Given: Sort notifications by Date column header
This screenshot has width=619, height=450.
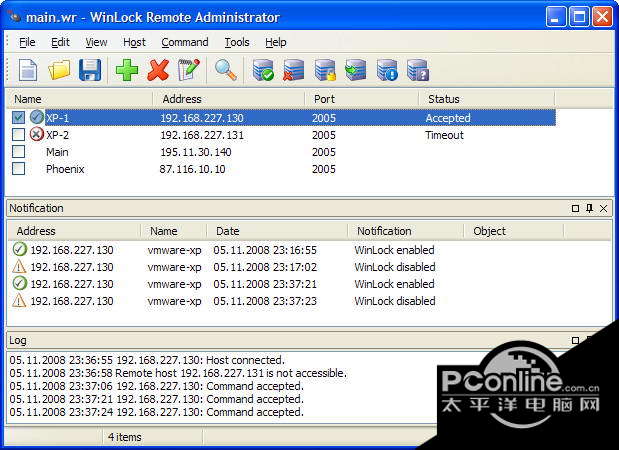Looking at the screenshot, I should click(x=277, y=231).
